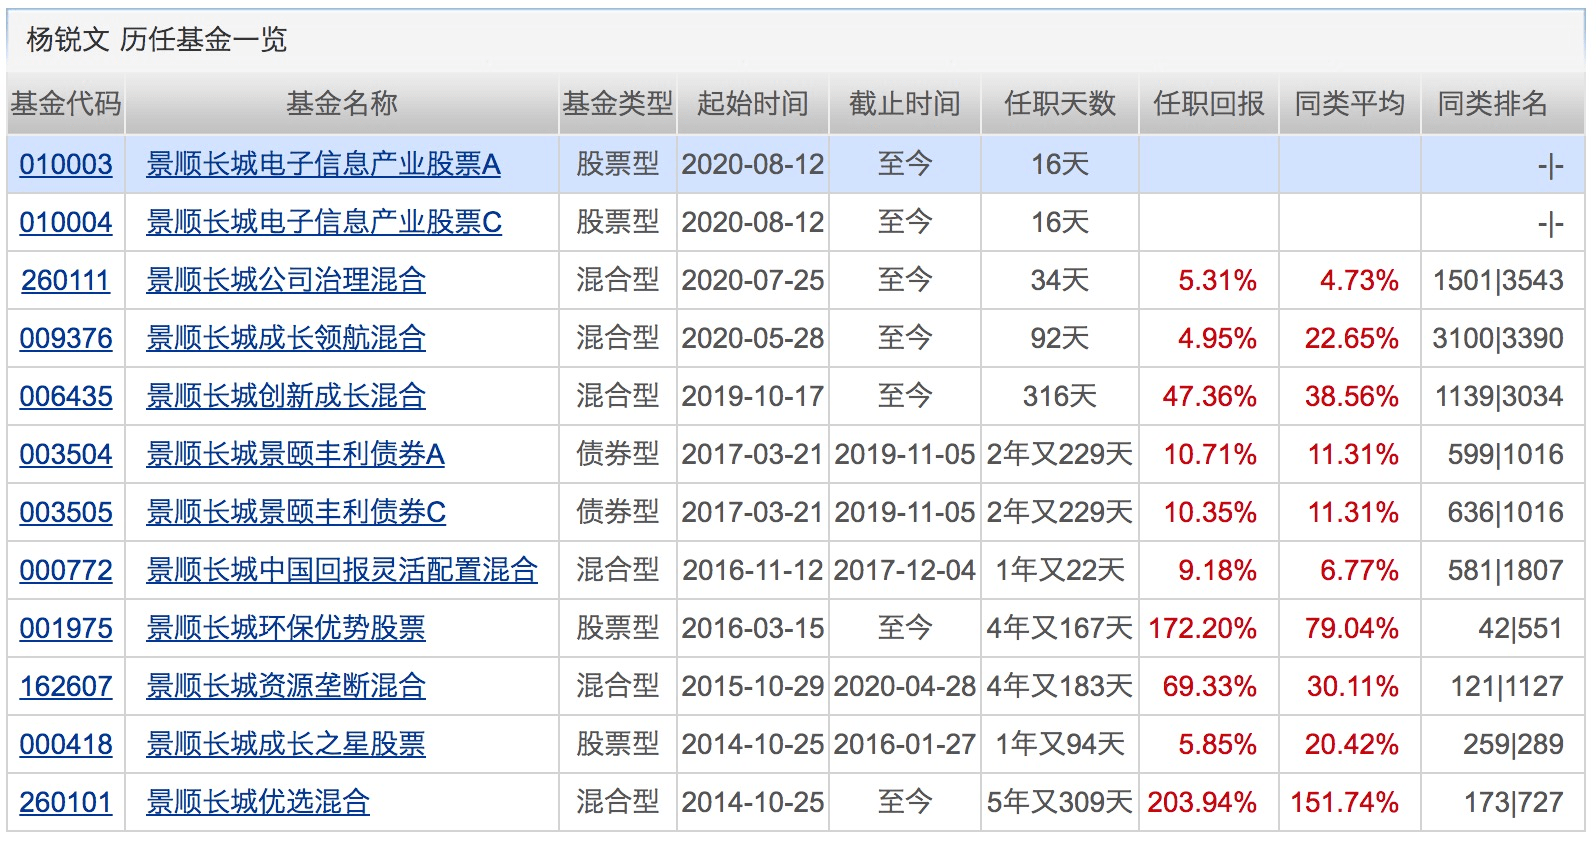Click the 基金类型 column header
This screenshot has height=844, width=1596.
pos(618,104)
